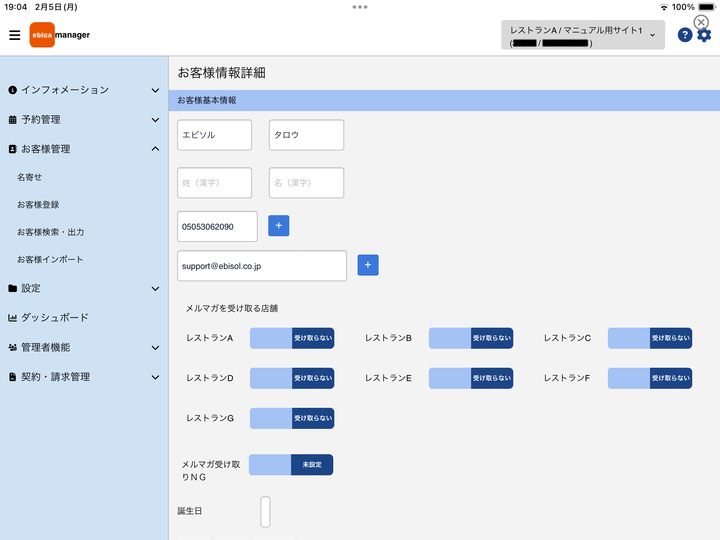Open the レストランA site selector dropdown
The image size is (720, 540).
point(583,35)
